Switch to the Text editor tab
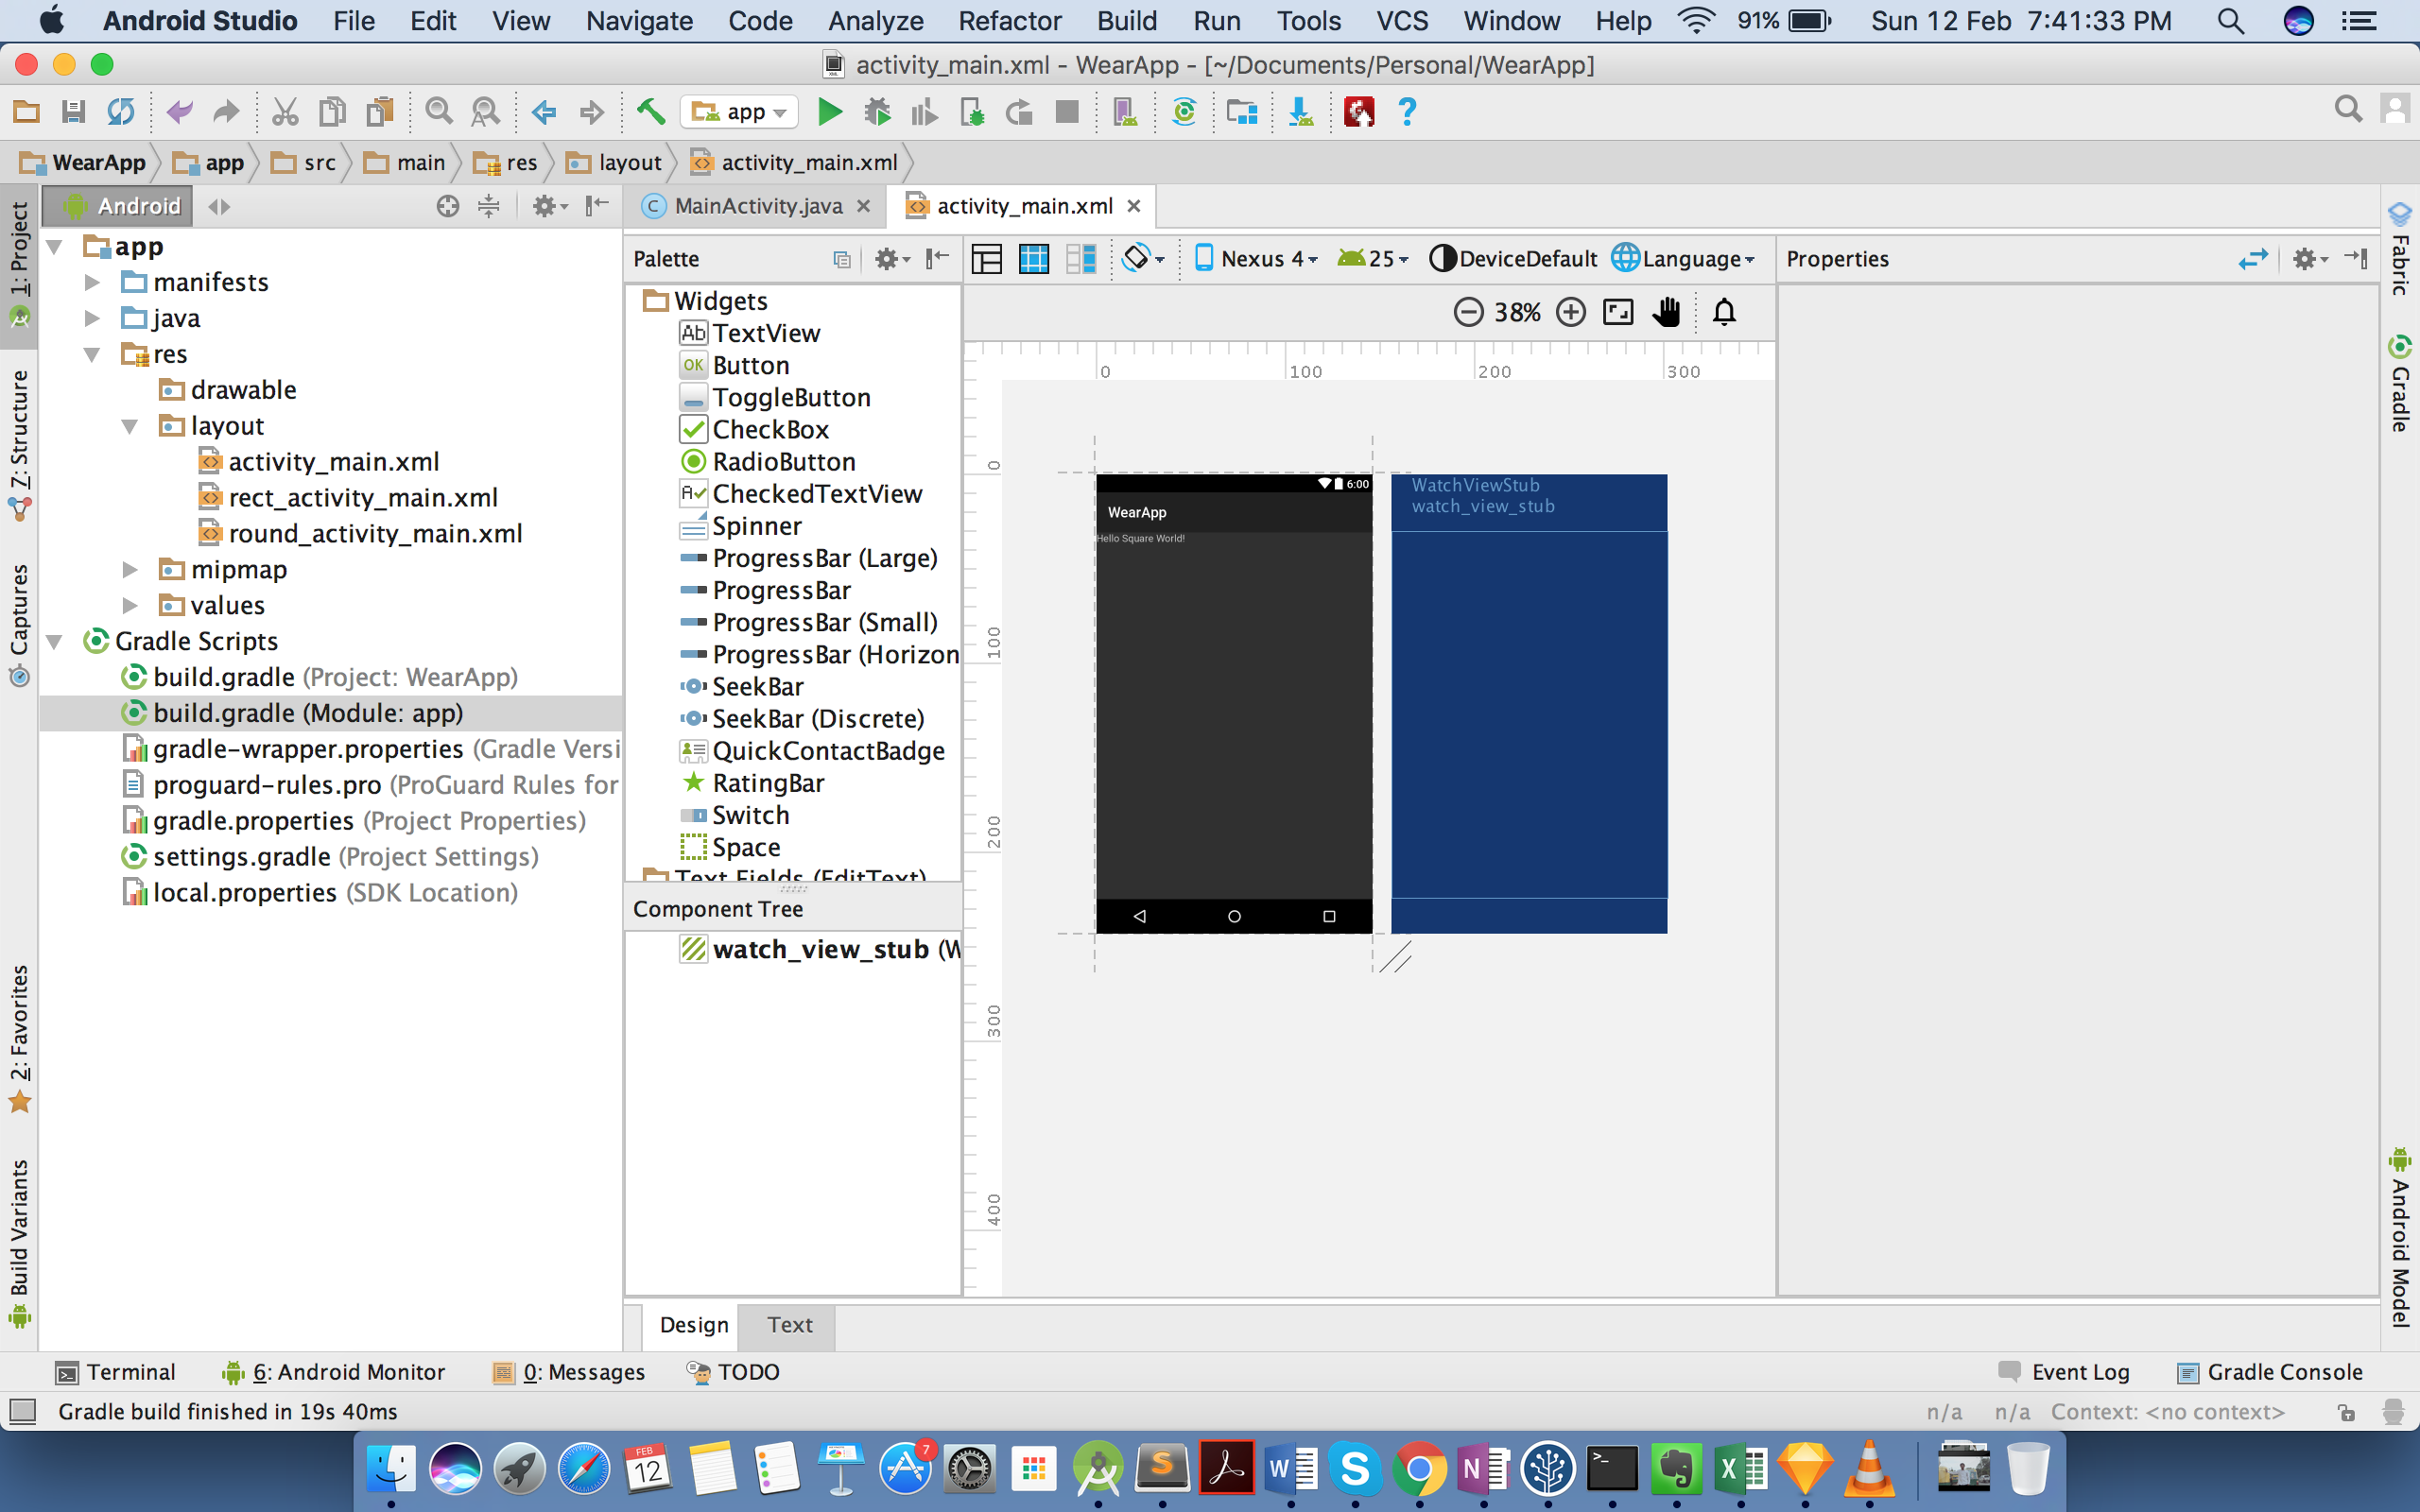 click(x=789, y=1325)
